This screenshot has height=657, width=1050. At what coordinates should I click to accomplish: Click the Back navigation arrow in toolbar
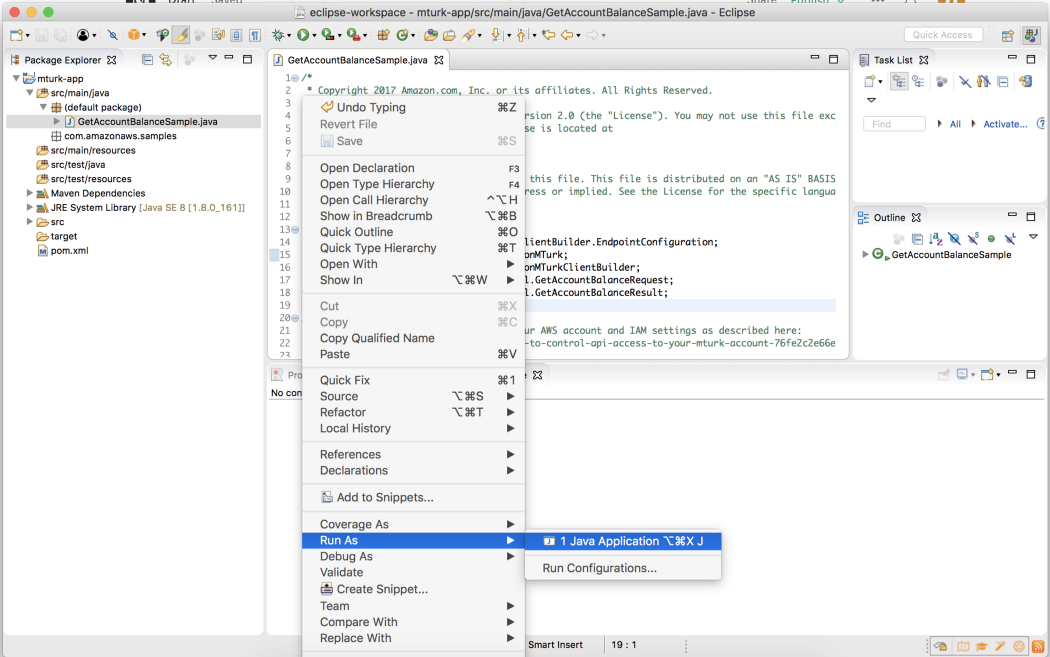(x=567, y=35)
